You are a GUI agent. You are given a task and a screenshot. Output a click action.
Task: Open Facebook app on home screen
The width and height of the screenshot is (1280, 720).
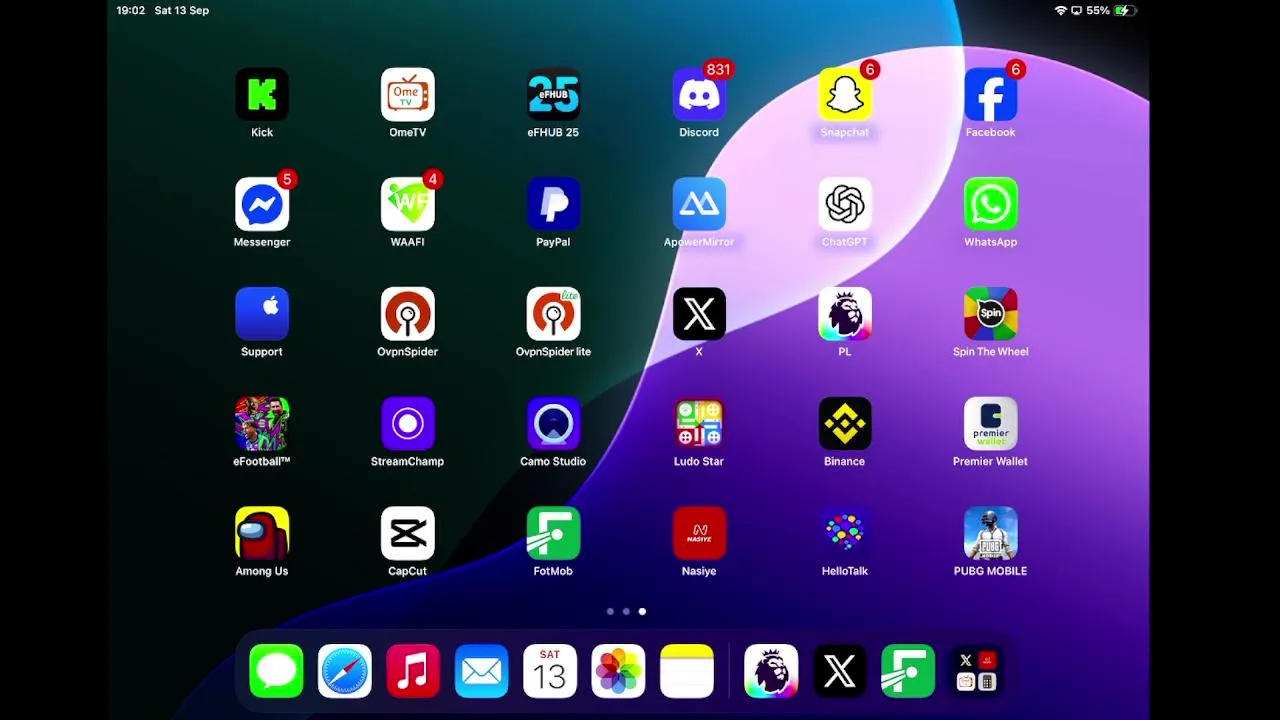(x=991, y=95)
